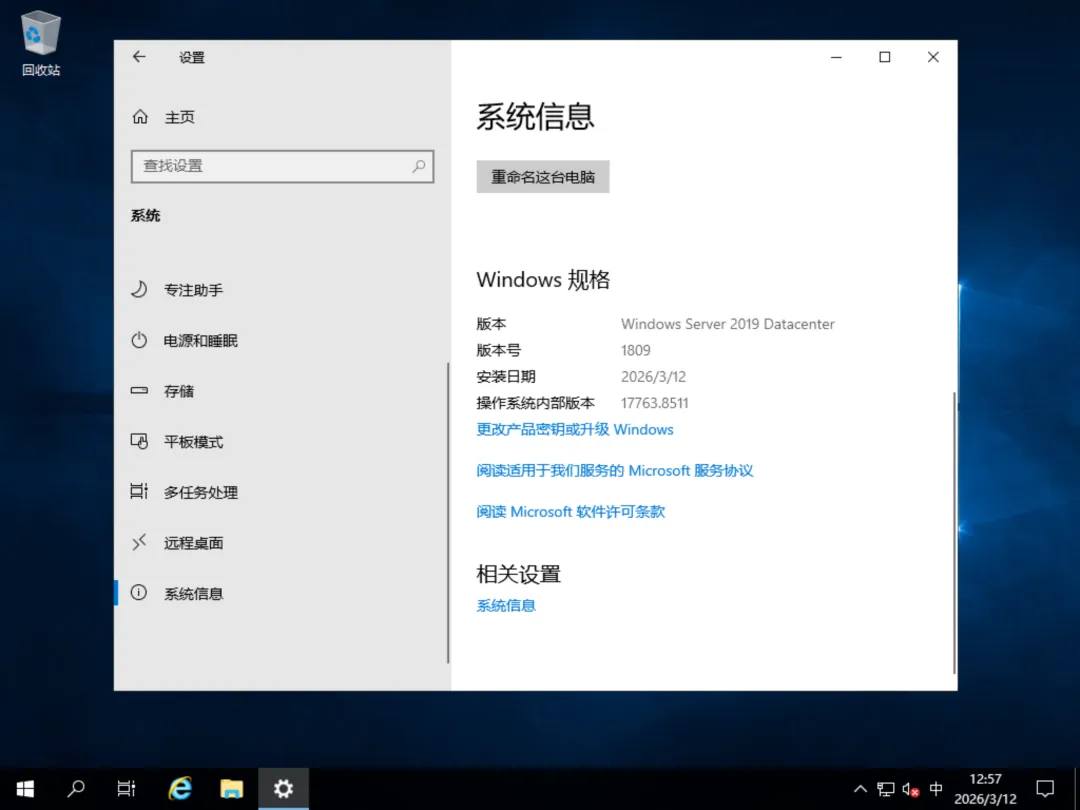This screenshot has height=810, width=1080.
Task: Select the 专注助手 moon icon
Action: (x=139, y=289)
